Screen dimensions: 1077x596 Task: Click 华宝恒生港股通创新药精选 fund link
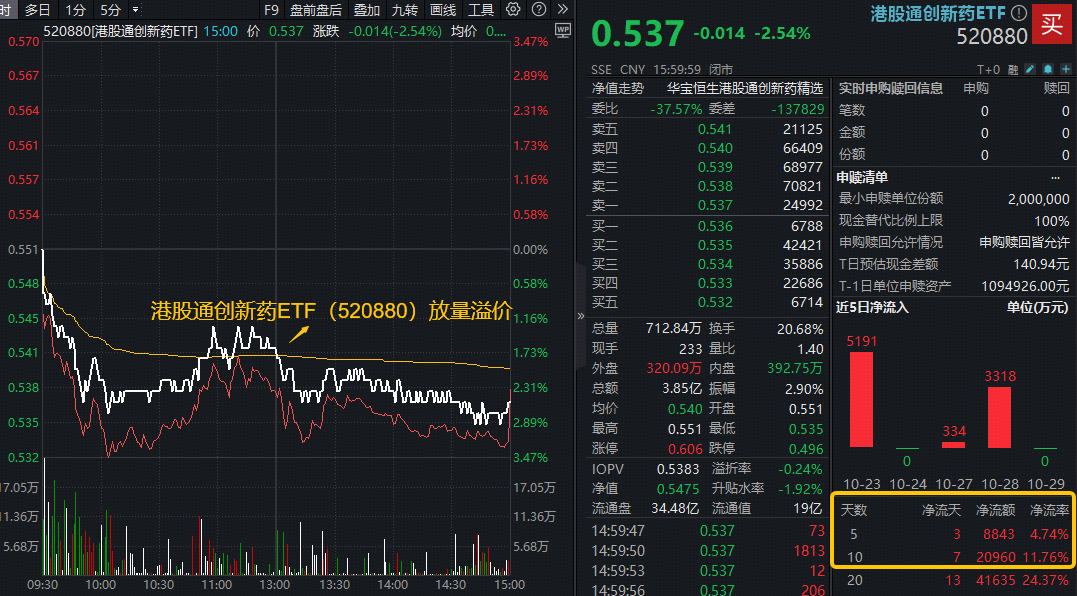pos(745,89)
